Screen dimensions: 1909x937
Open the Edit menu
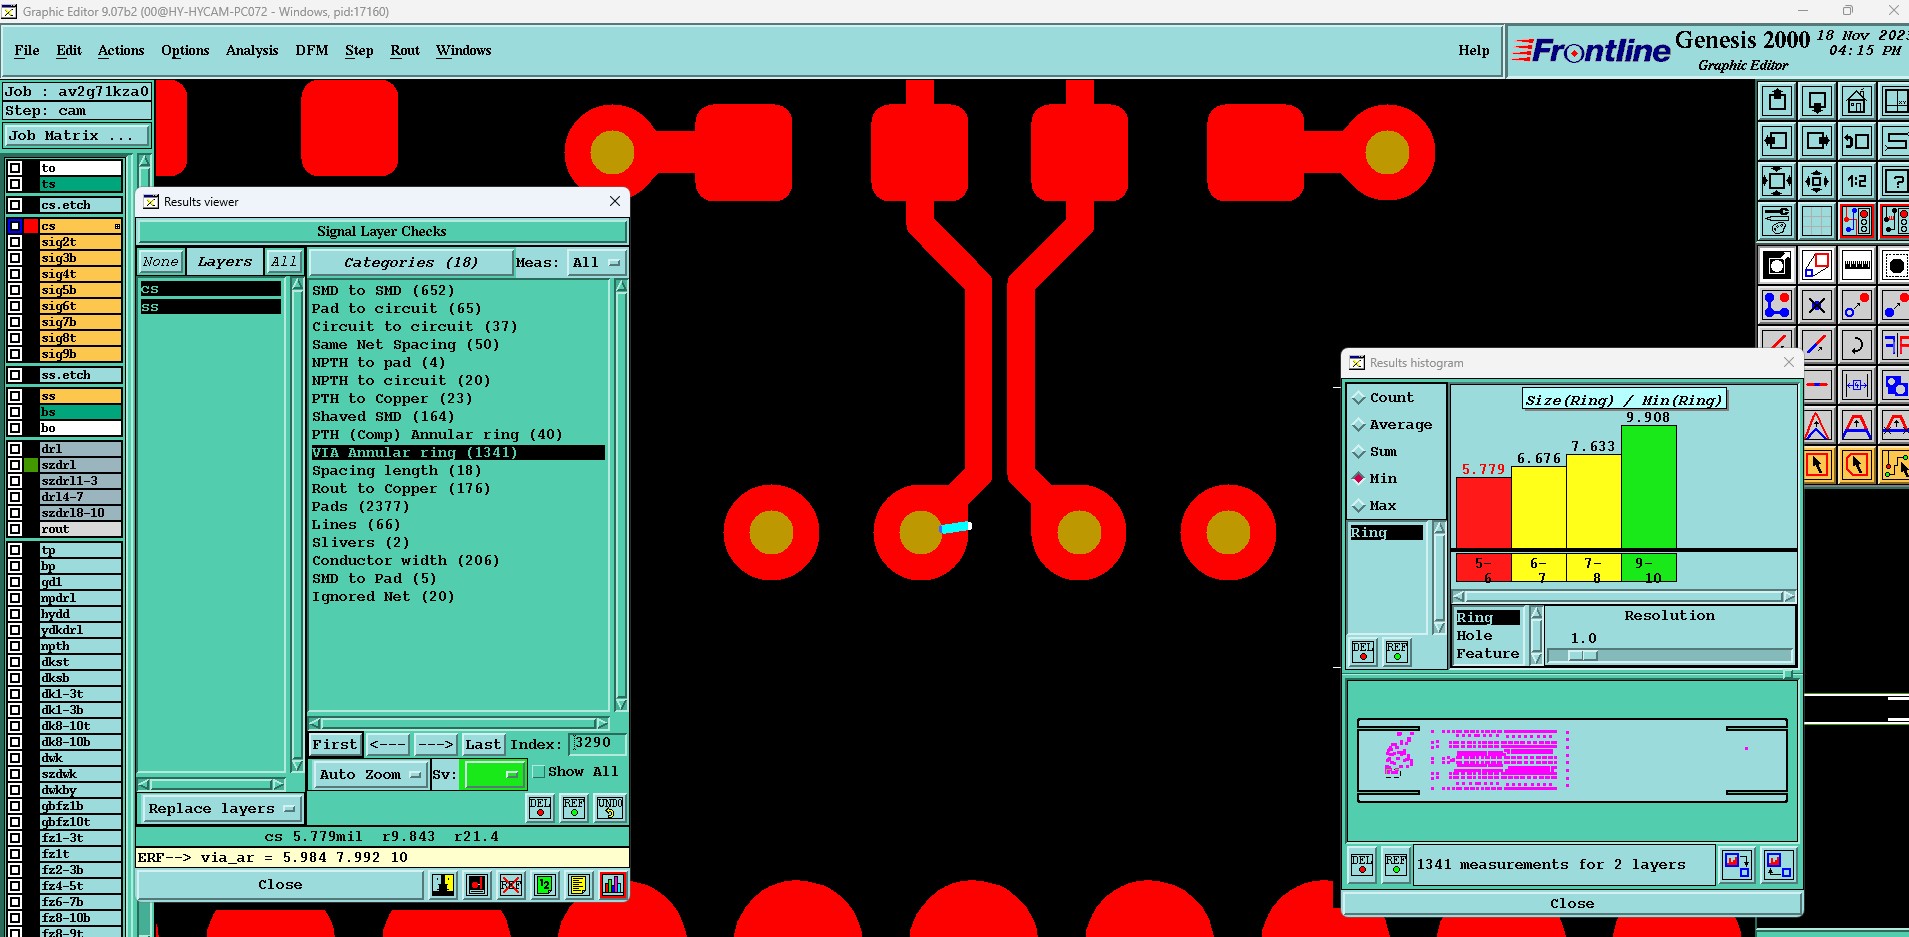click(x=69, y=50)
